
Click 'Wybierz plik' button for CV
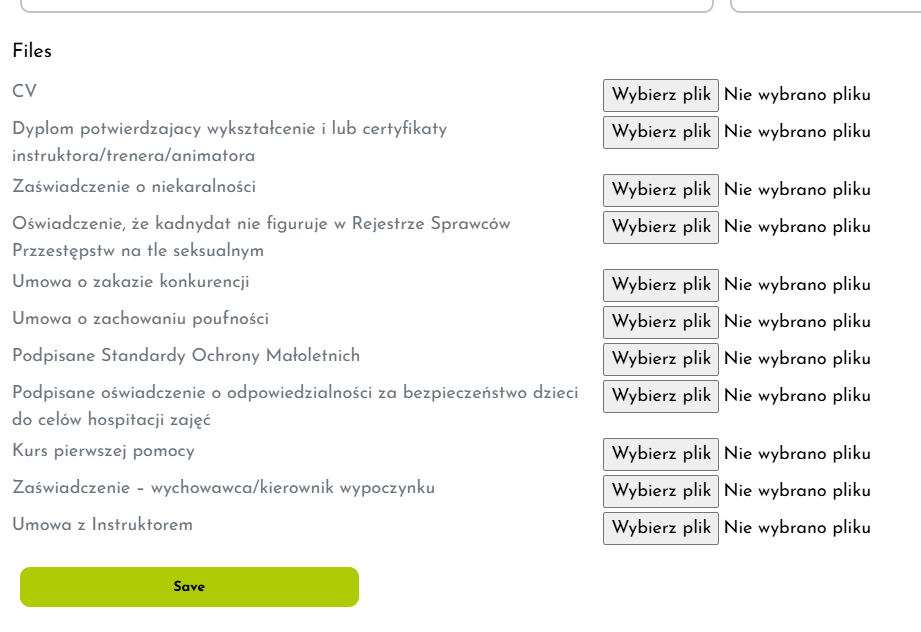[x=660, y=95]
